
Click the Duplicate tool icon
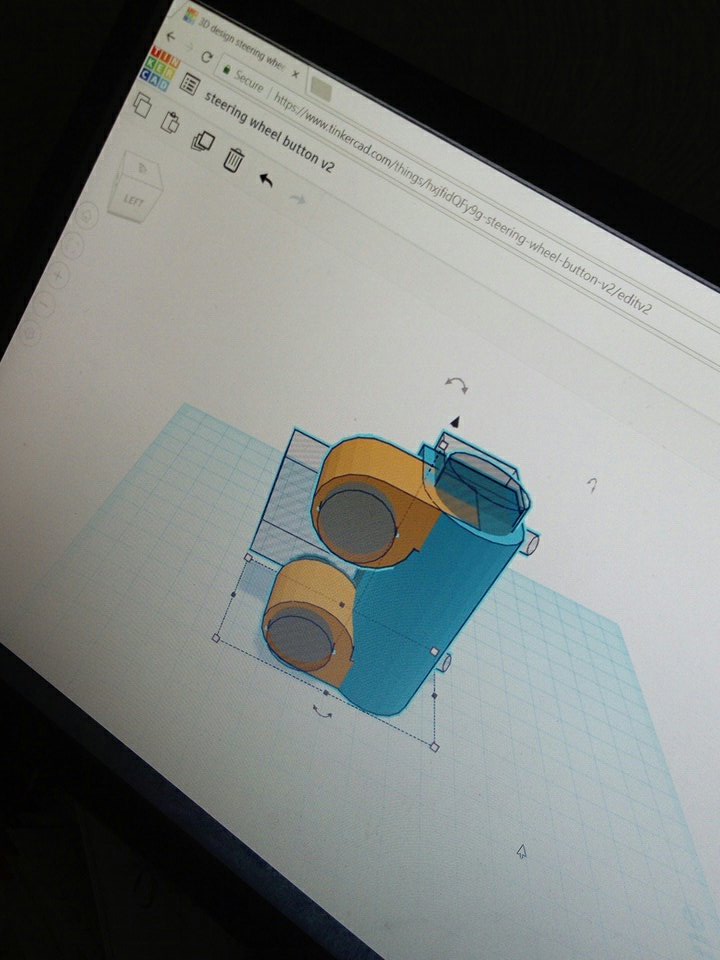click(203, 141)
